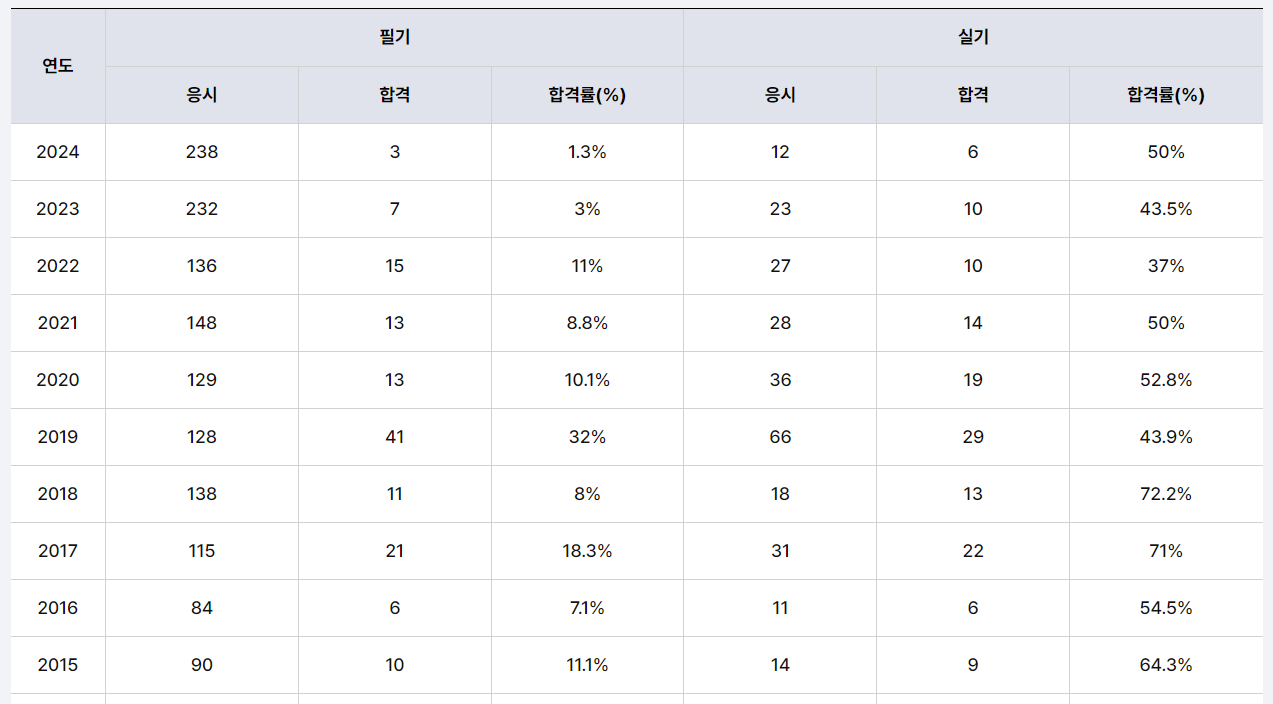Select the 1.3% pass rate cell

[587, 152]
